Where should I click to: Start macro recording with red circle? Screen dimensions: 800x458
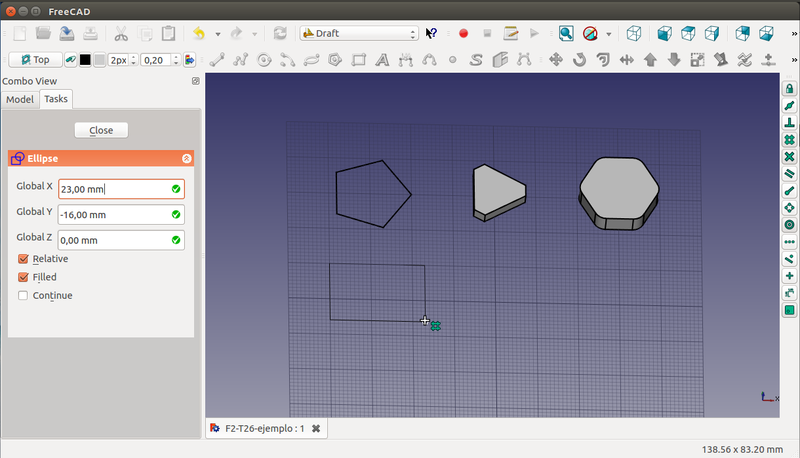(x=463, y=33)
